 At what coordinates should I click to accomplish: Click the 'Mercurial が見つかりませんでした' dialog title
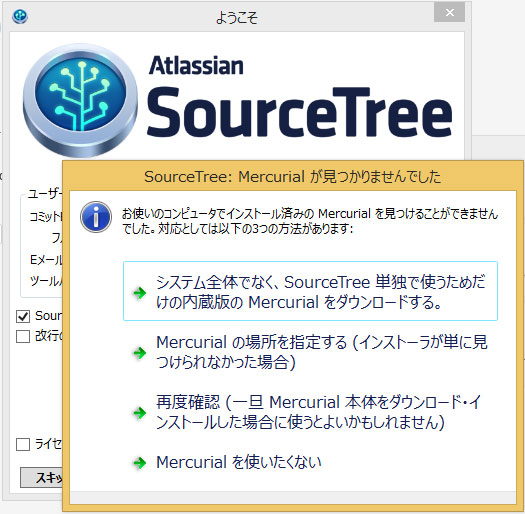click(x=292, y=176)
